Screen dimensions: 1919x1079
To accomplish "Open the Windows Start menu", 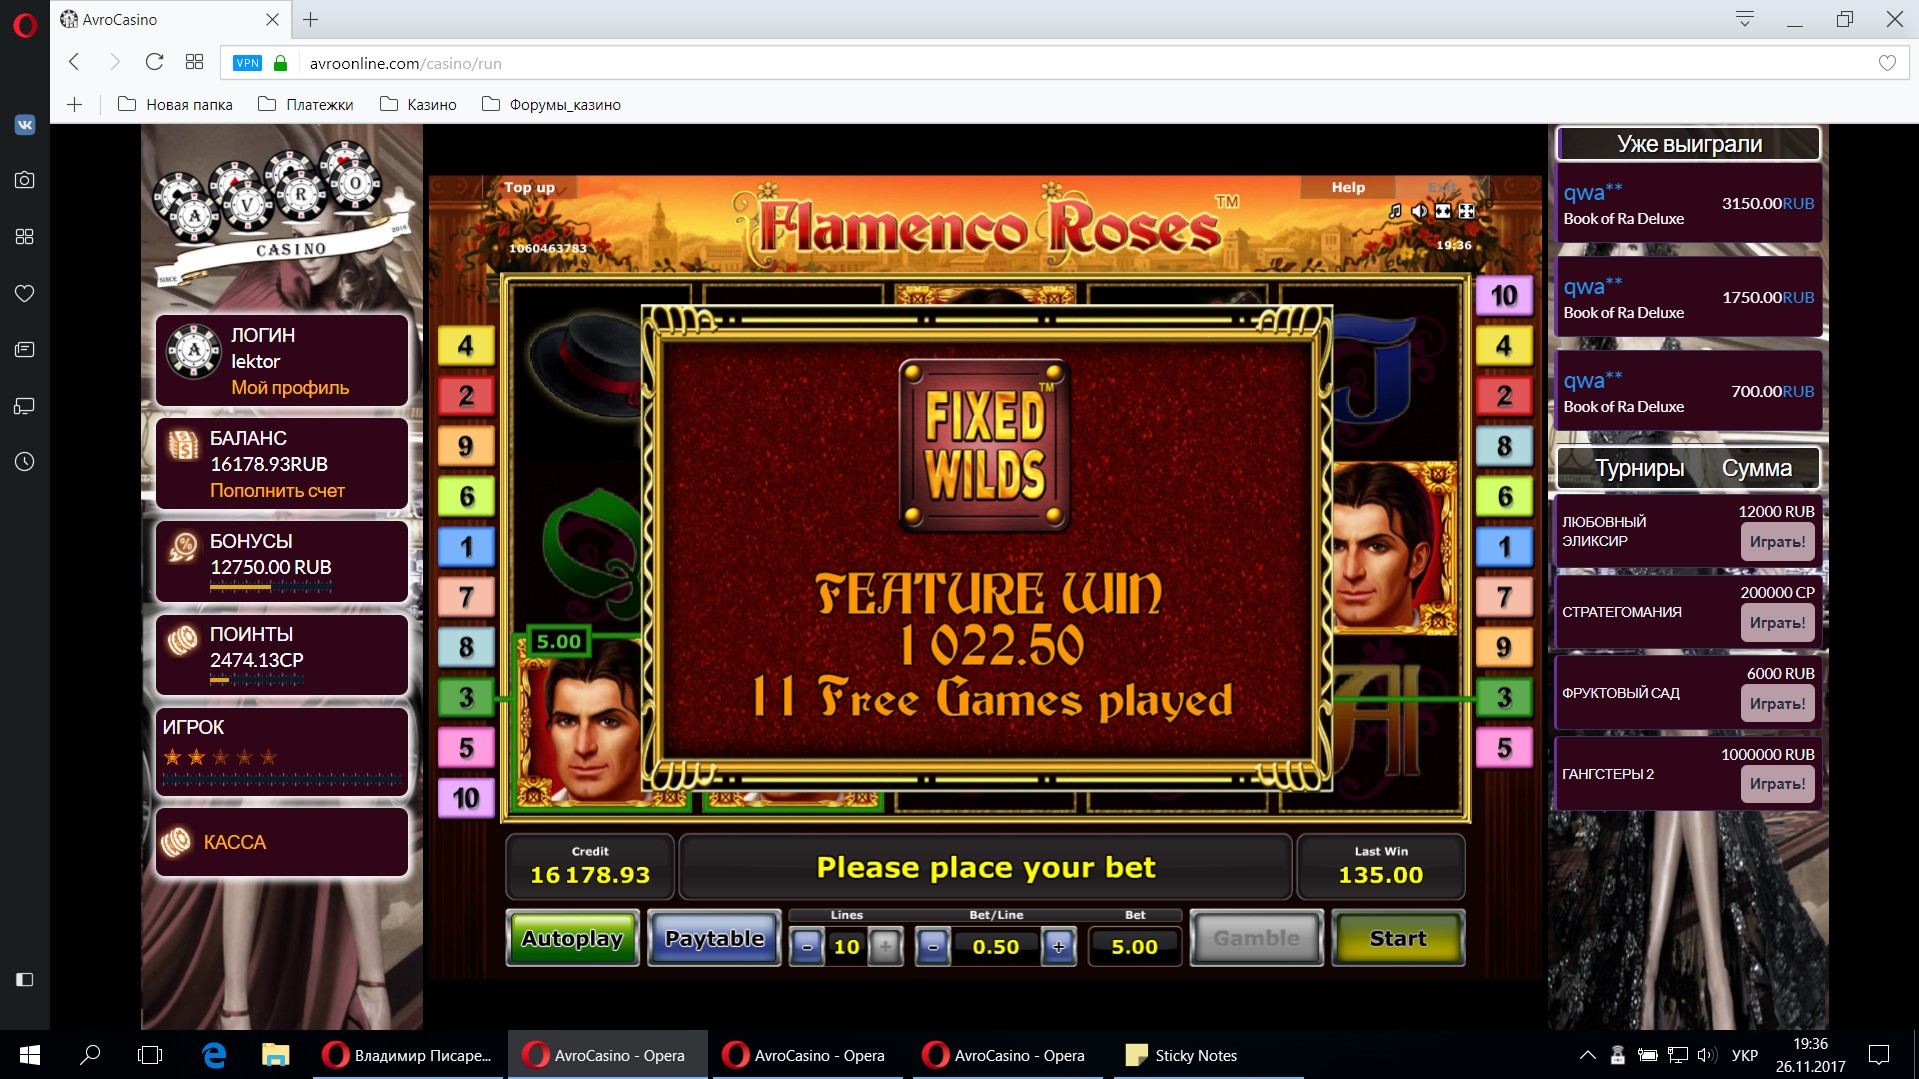I will pos(30,1055).
